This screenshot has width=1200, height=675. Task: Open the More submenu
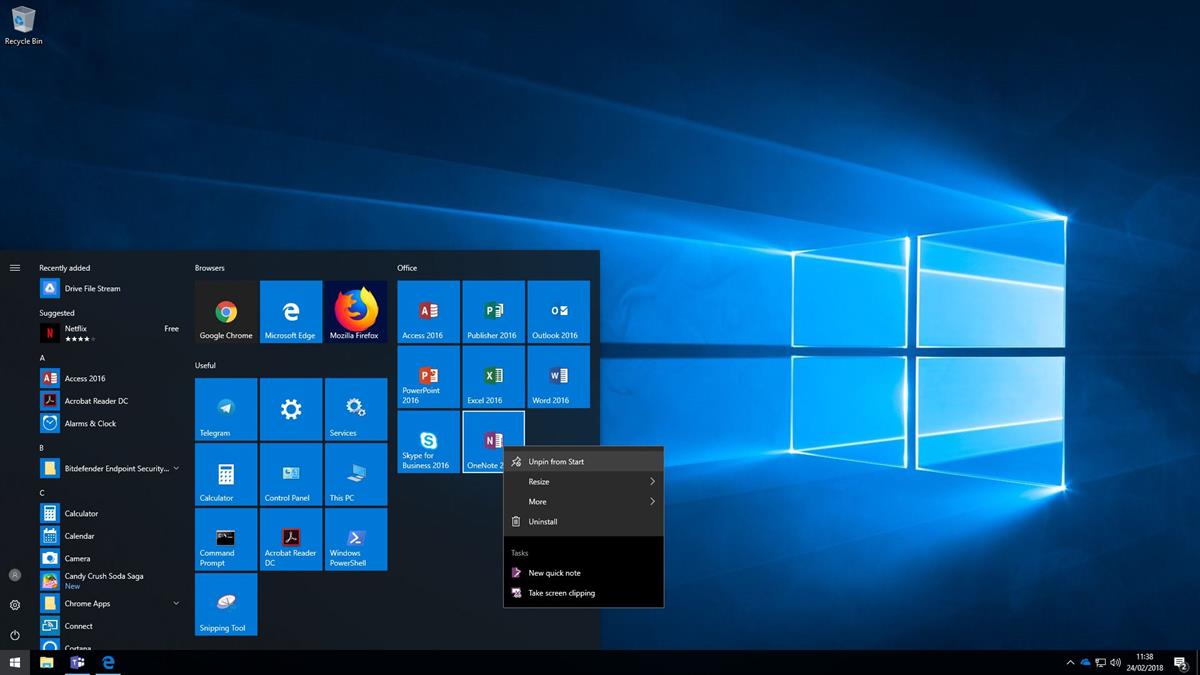(583, 502)
